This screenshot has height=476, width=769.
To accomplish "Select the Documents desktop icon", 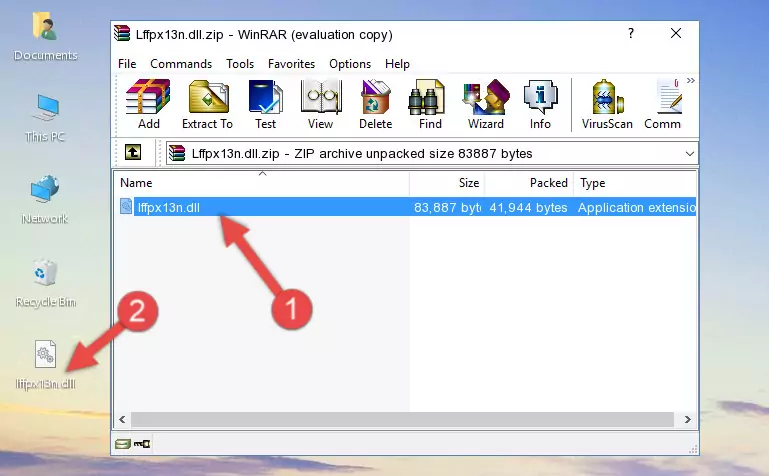I will coord(46,37).
